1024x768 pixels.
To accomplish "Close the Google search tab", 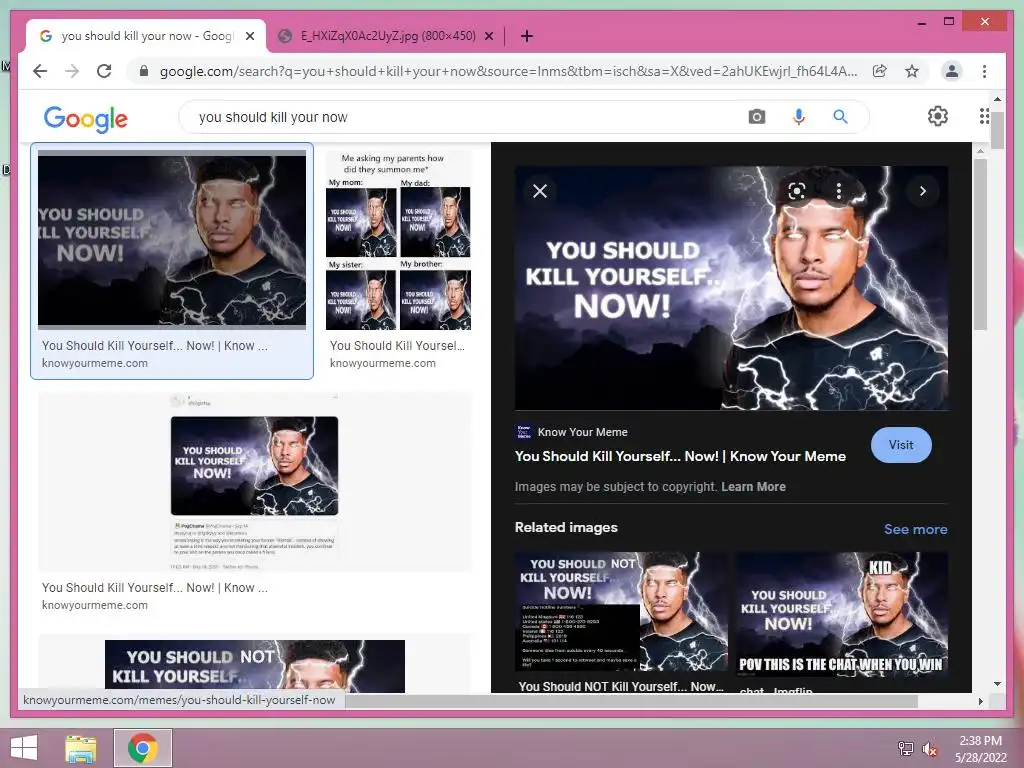I will (x=249, y=36).
